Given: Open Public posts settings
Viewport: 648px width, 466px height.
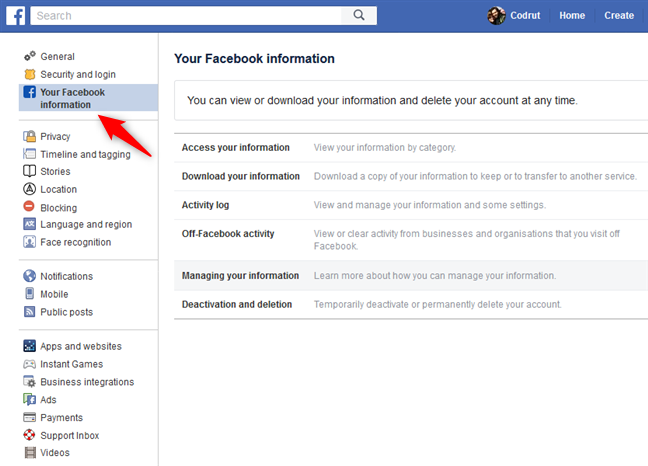Looking at the screenshot, I should tap(67, 312).
